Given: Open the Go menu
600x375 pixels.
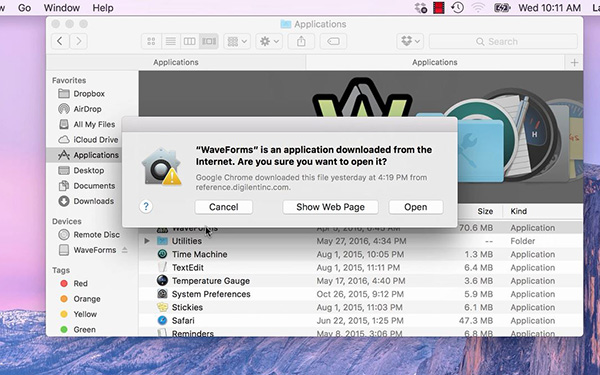Looking at the screenshot, I should tap(24, 8).
